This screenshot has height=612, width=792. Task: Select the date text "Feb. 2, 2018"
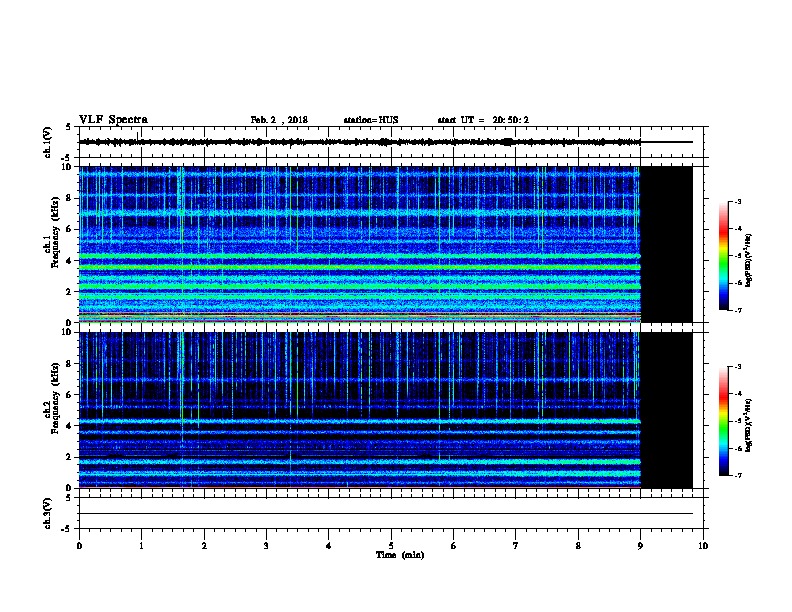[x=279, y=120]
